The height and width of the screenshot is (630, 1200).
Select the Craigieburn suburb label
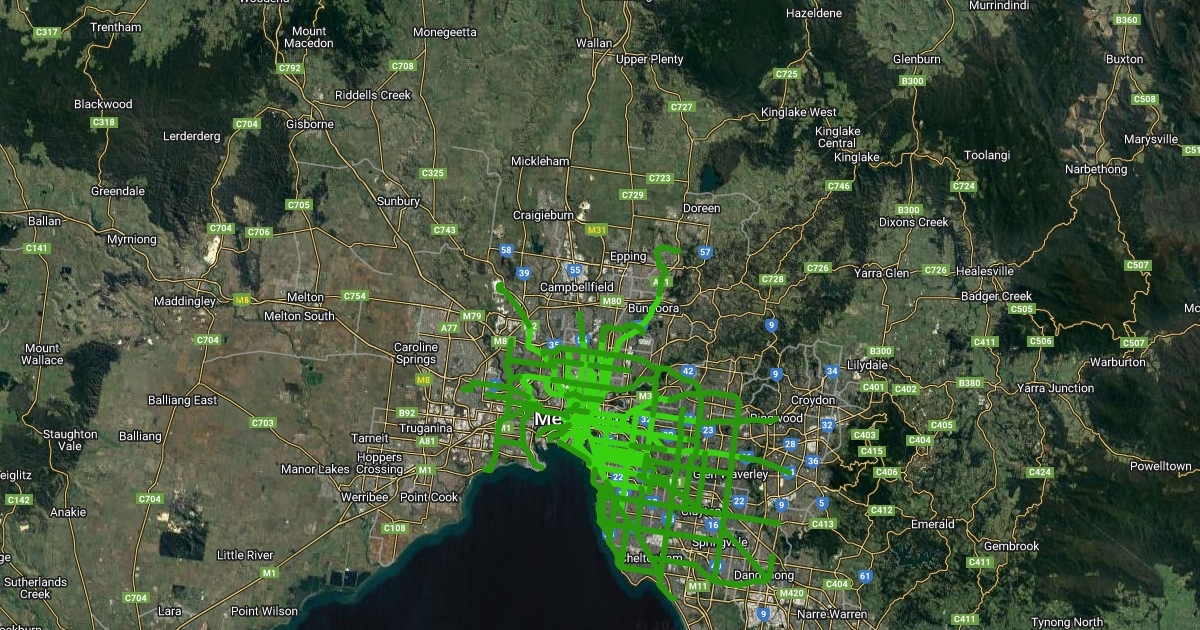[x=543, y=215]
